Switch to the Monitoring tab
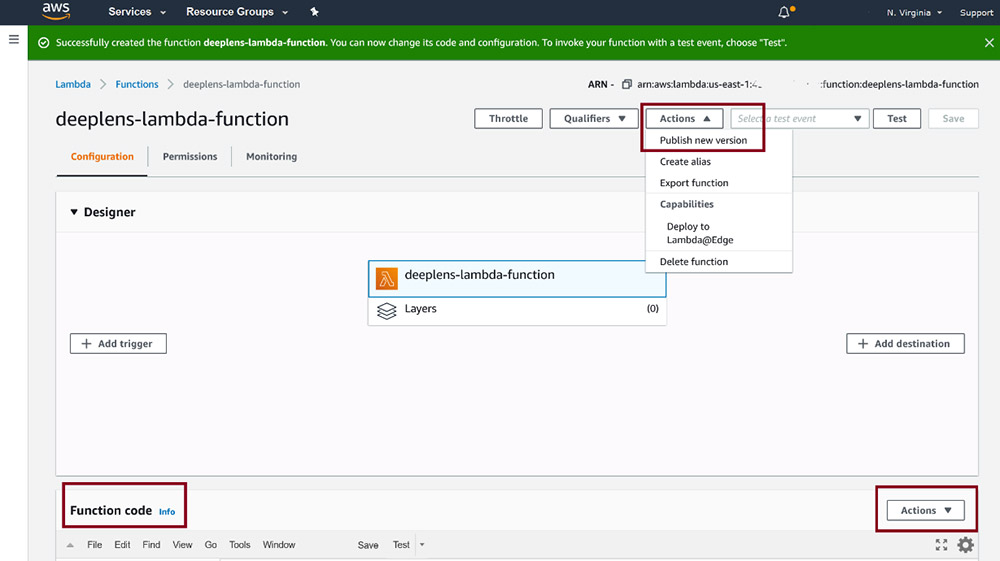 (x=271, y=157)
